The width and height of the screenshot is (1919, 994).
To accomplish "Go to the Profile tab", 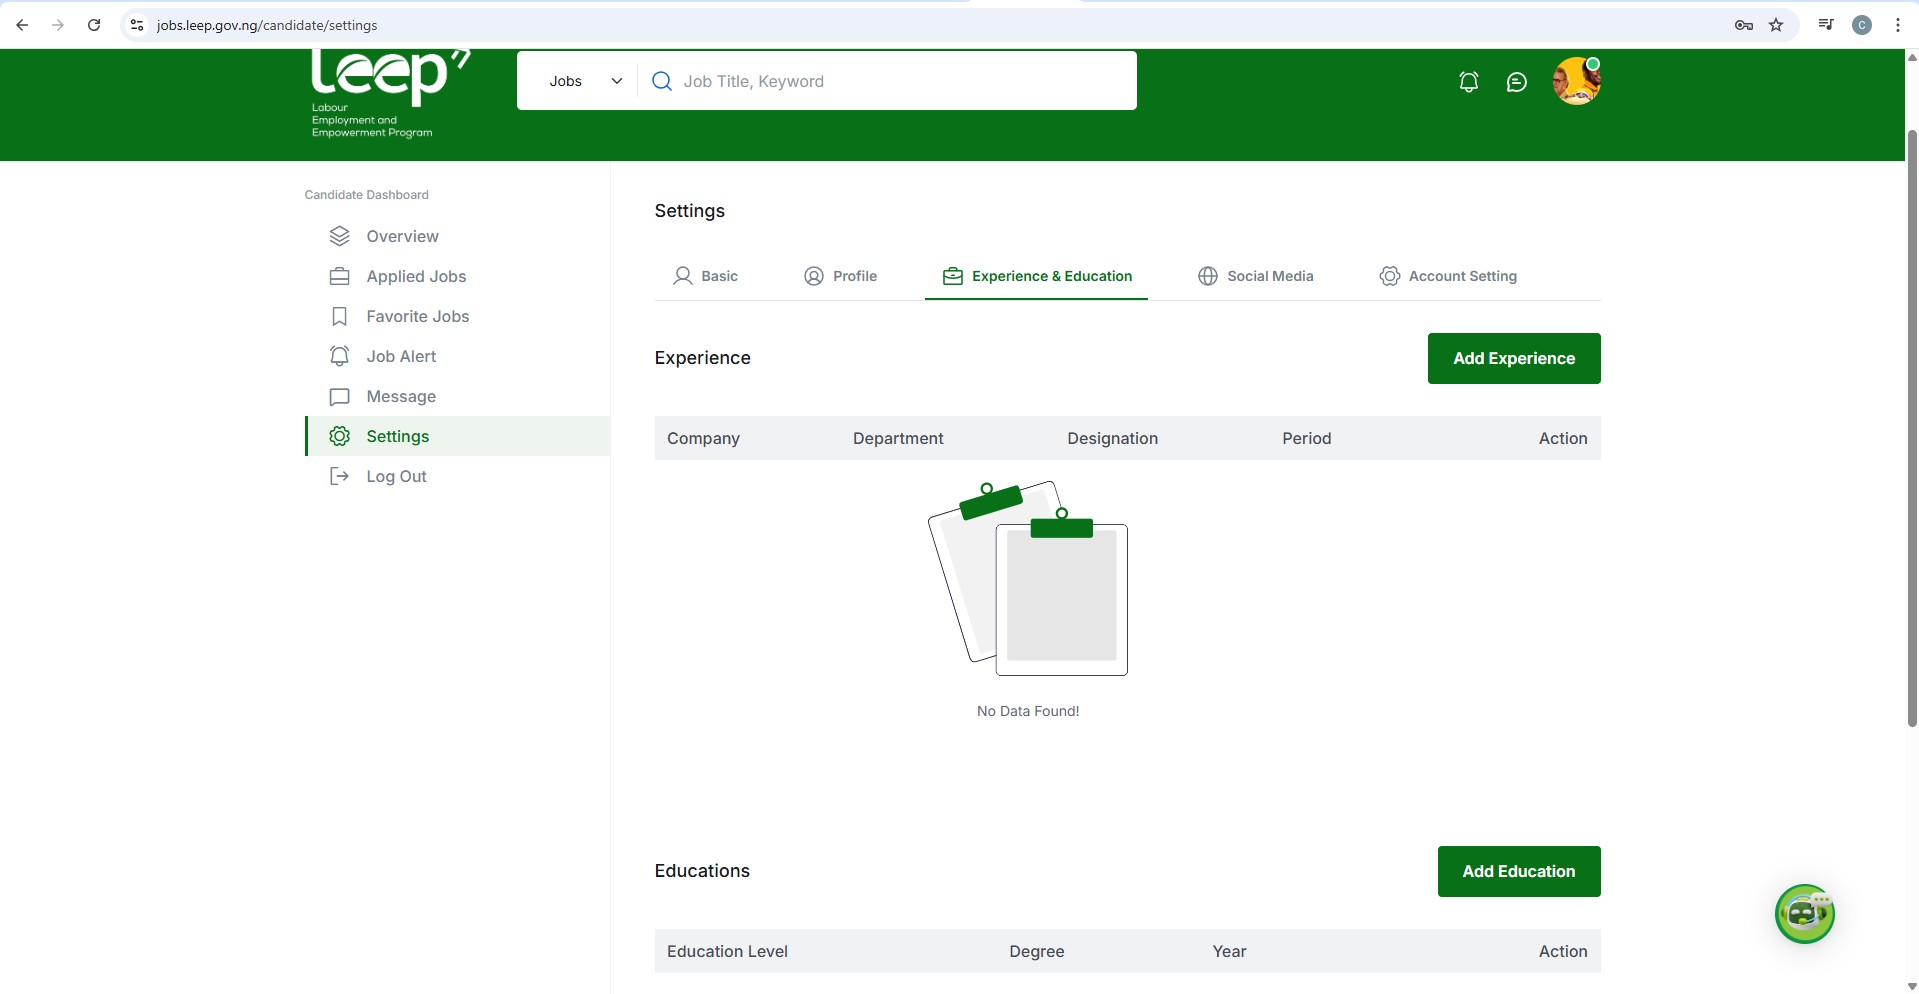I will (841, 276).
